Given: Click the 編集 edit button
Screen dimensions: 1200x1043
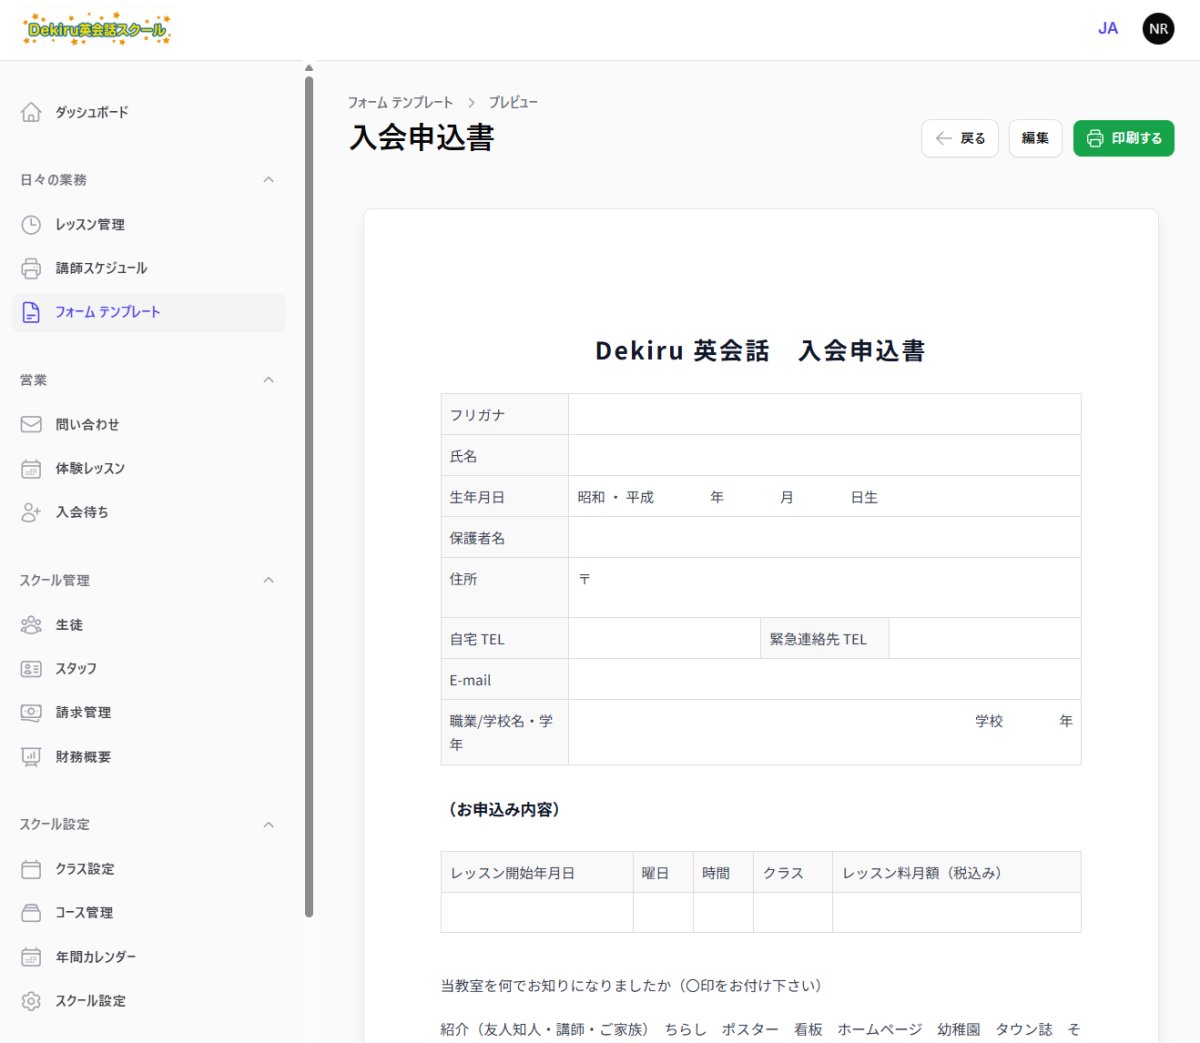Looking at the screenshot, I should pyautogui.click(x=1035, y=138).
